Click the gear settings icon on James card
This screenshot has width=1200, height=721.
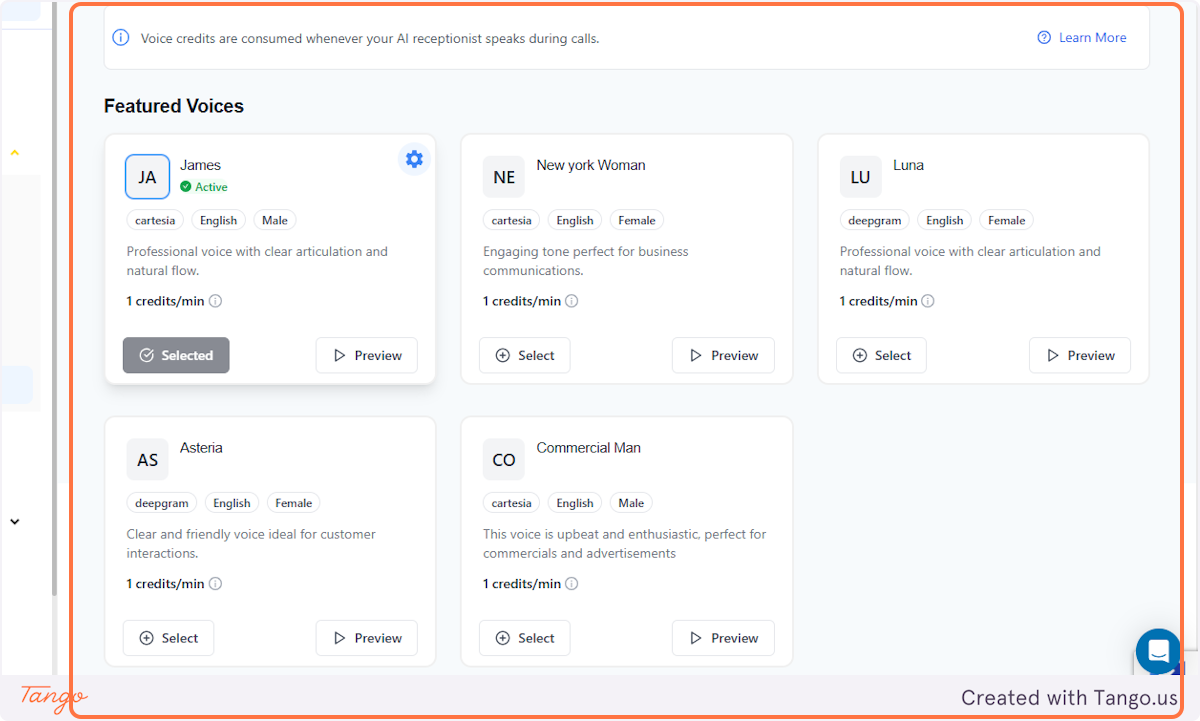coord(414,158)
